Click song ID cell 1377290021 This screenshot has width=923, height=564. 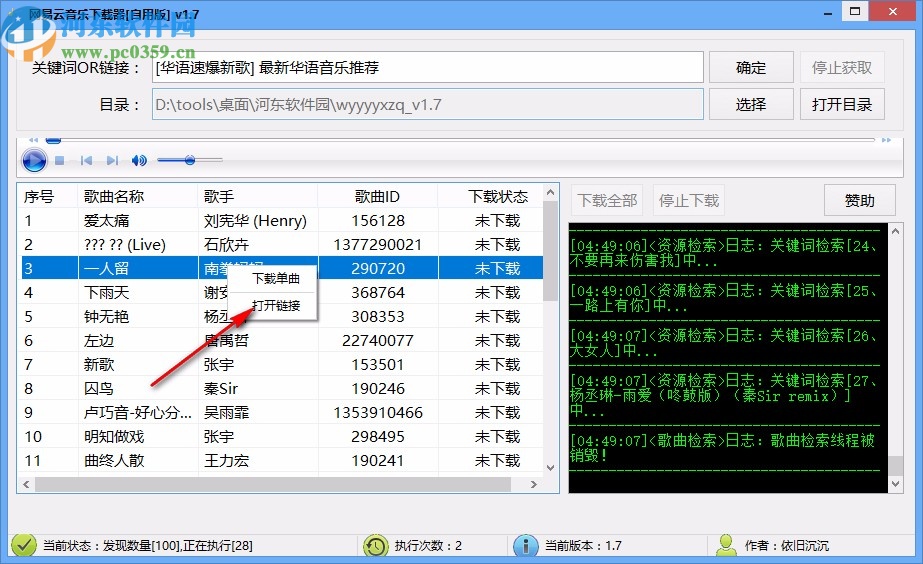point(378,244)
